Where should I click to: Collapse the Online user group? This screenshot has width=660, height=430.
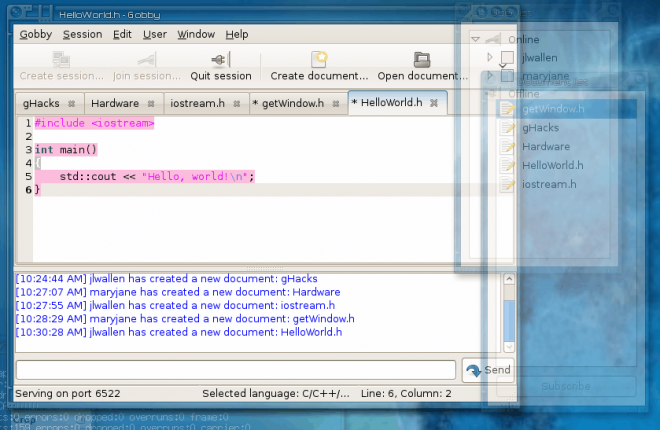(x=476, y=40)
